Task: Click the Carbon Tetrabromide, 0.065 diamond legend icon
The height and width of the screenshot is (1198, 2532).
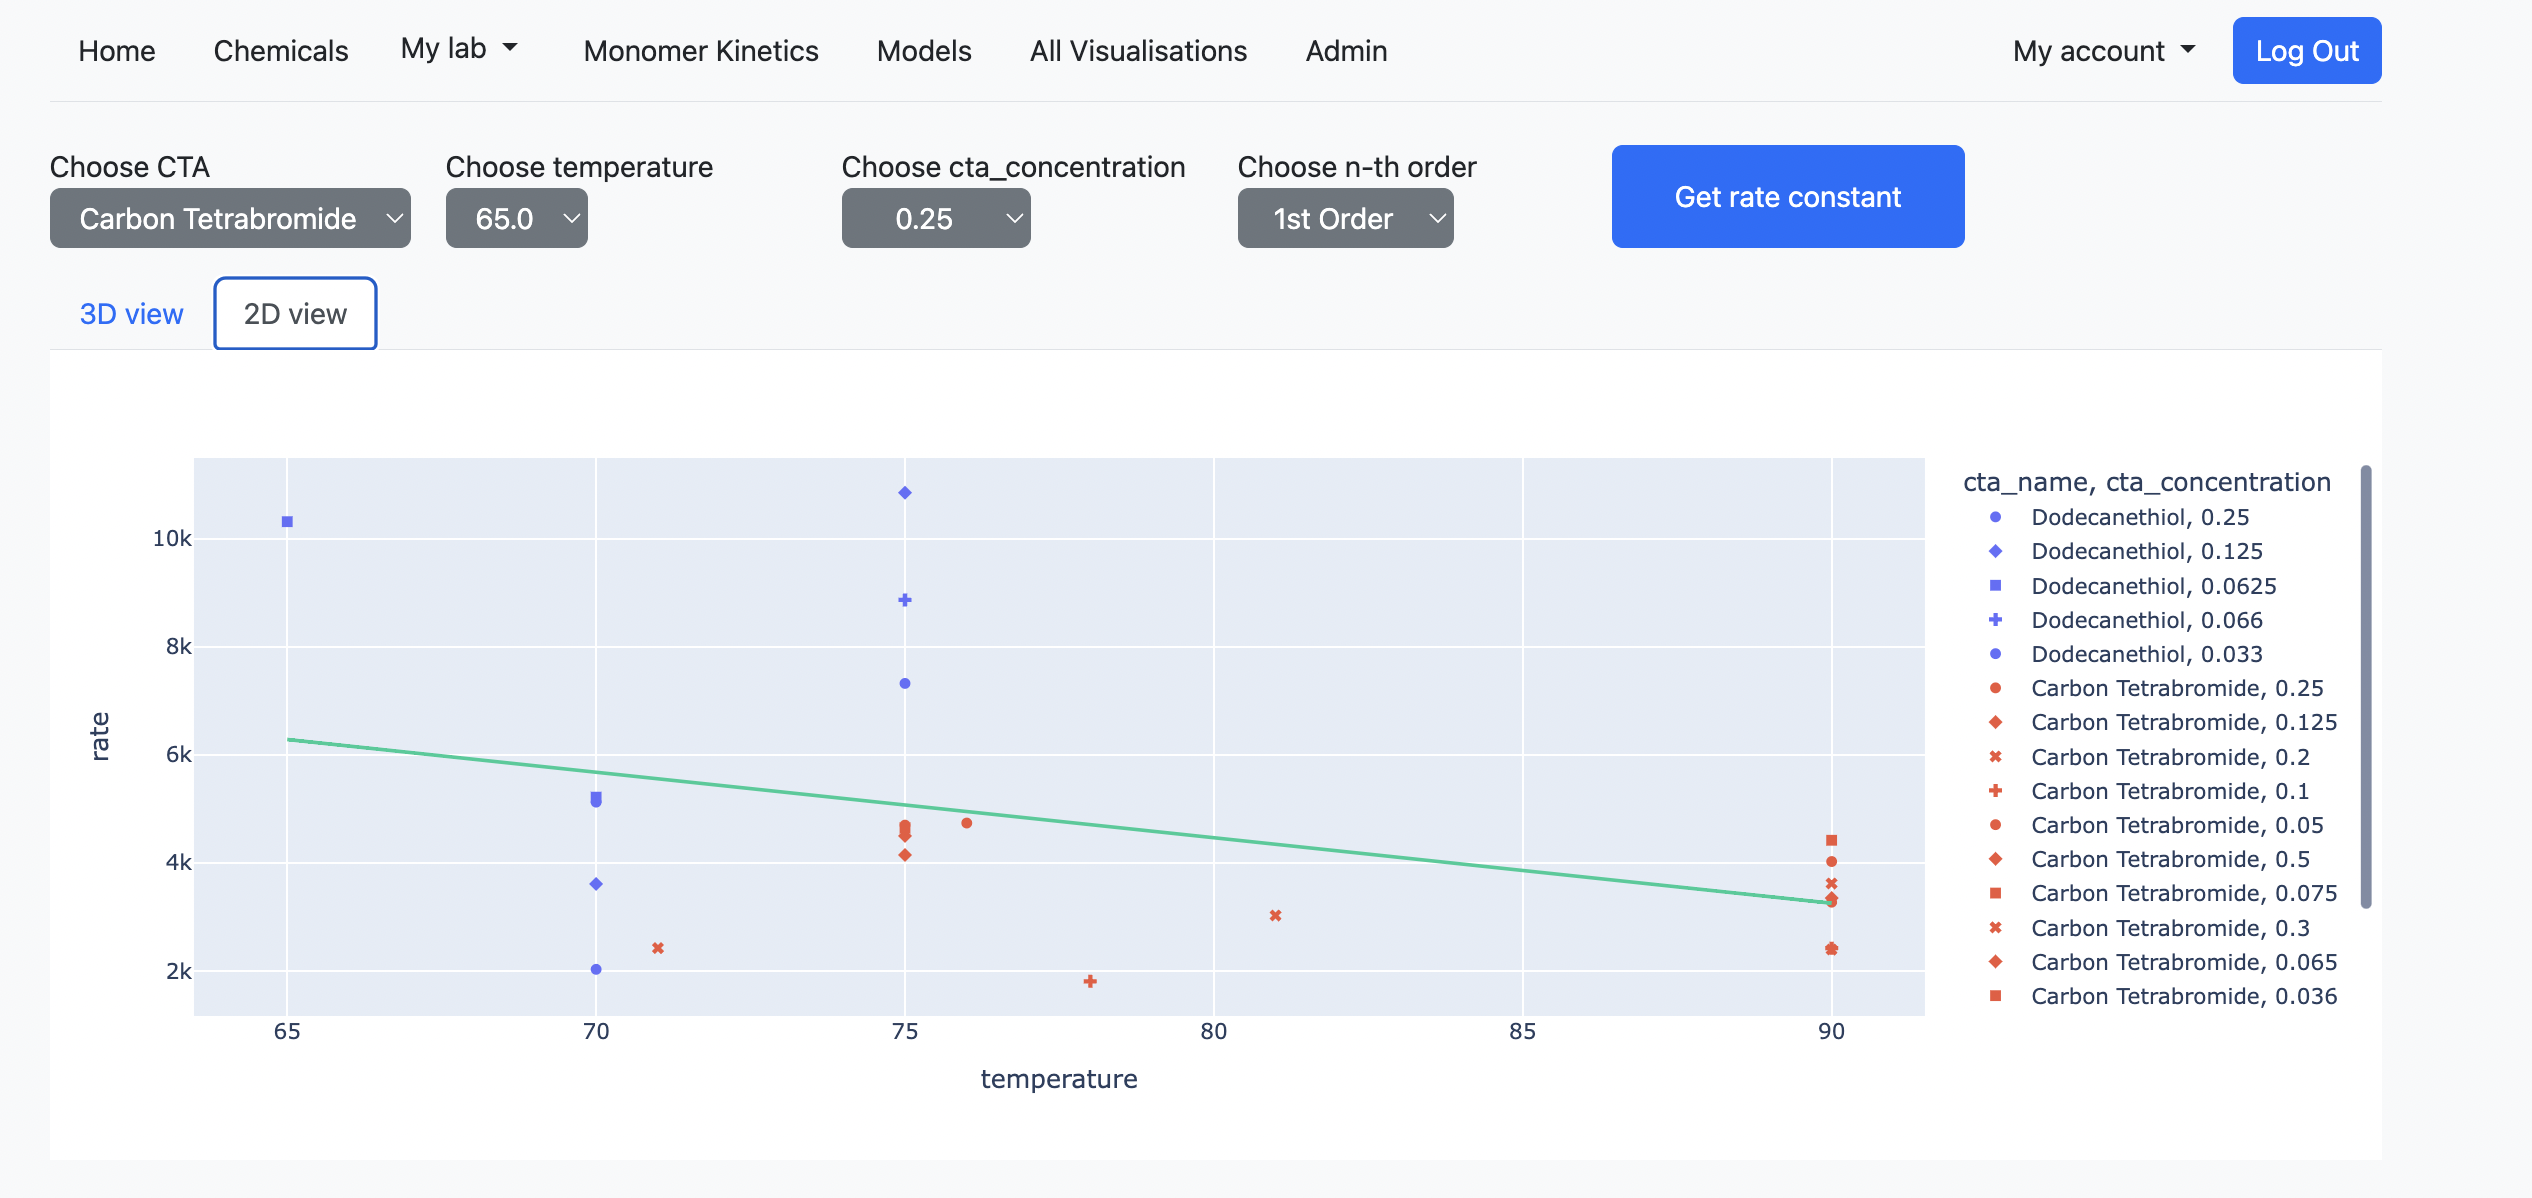Action: tap(1995, 962)
